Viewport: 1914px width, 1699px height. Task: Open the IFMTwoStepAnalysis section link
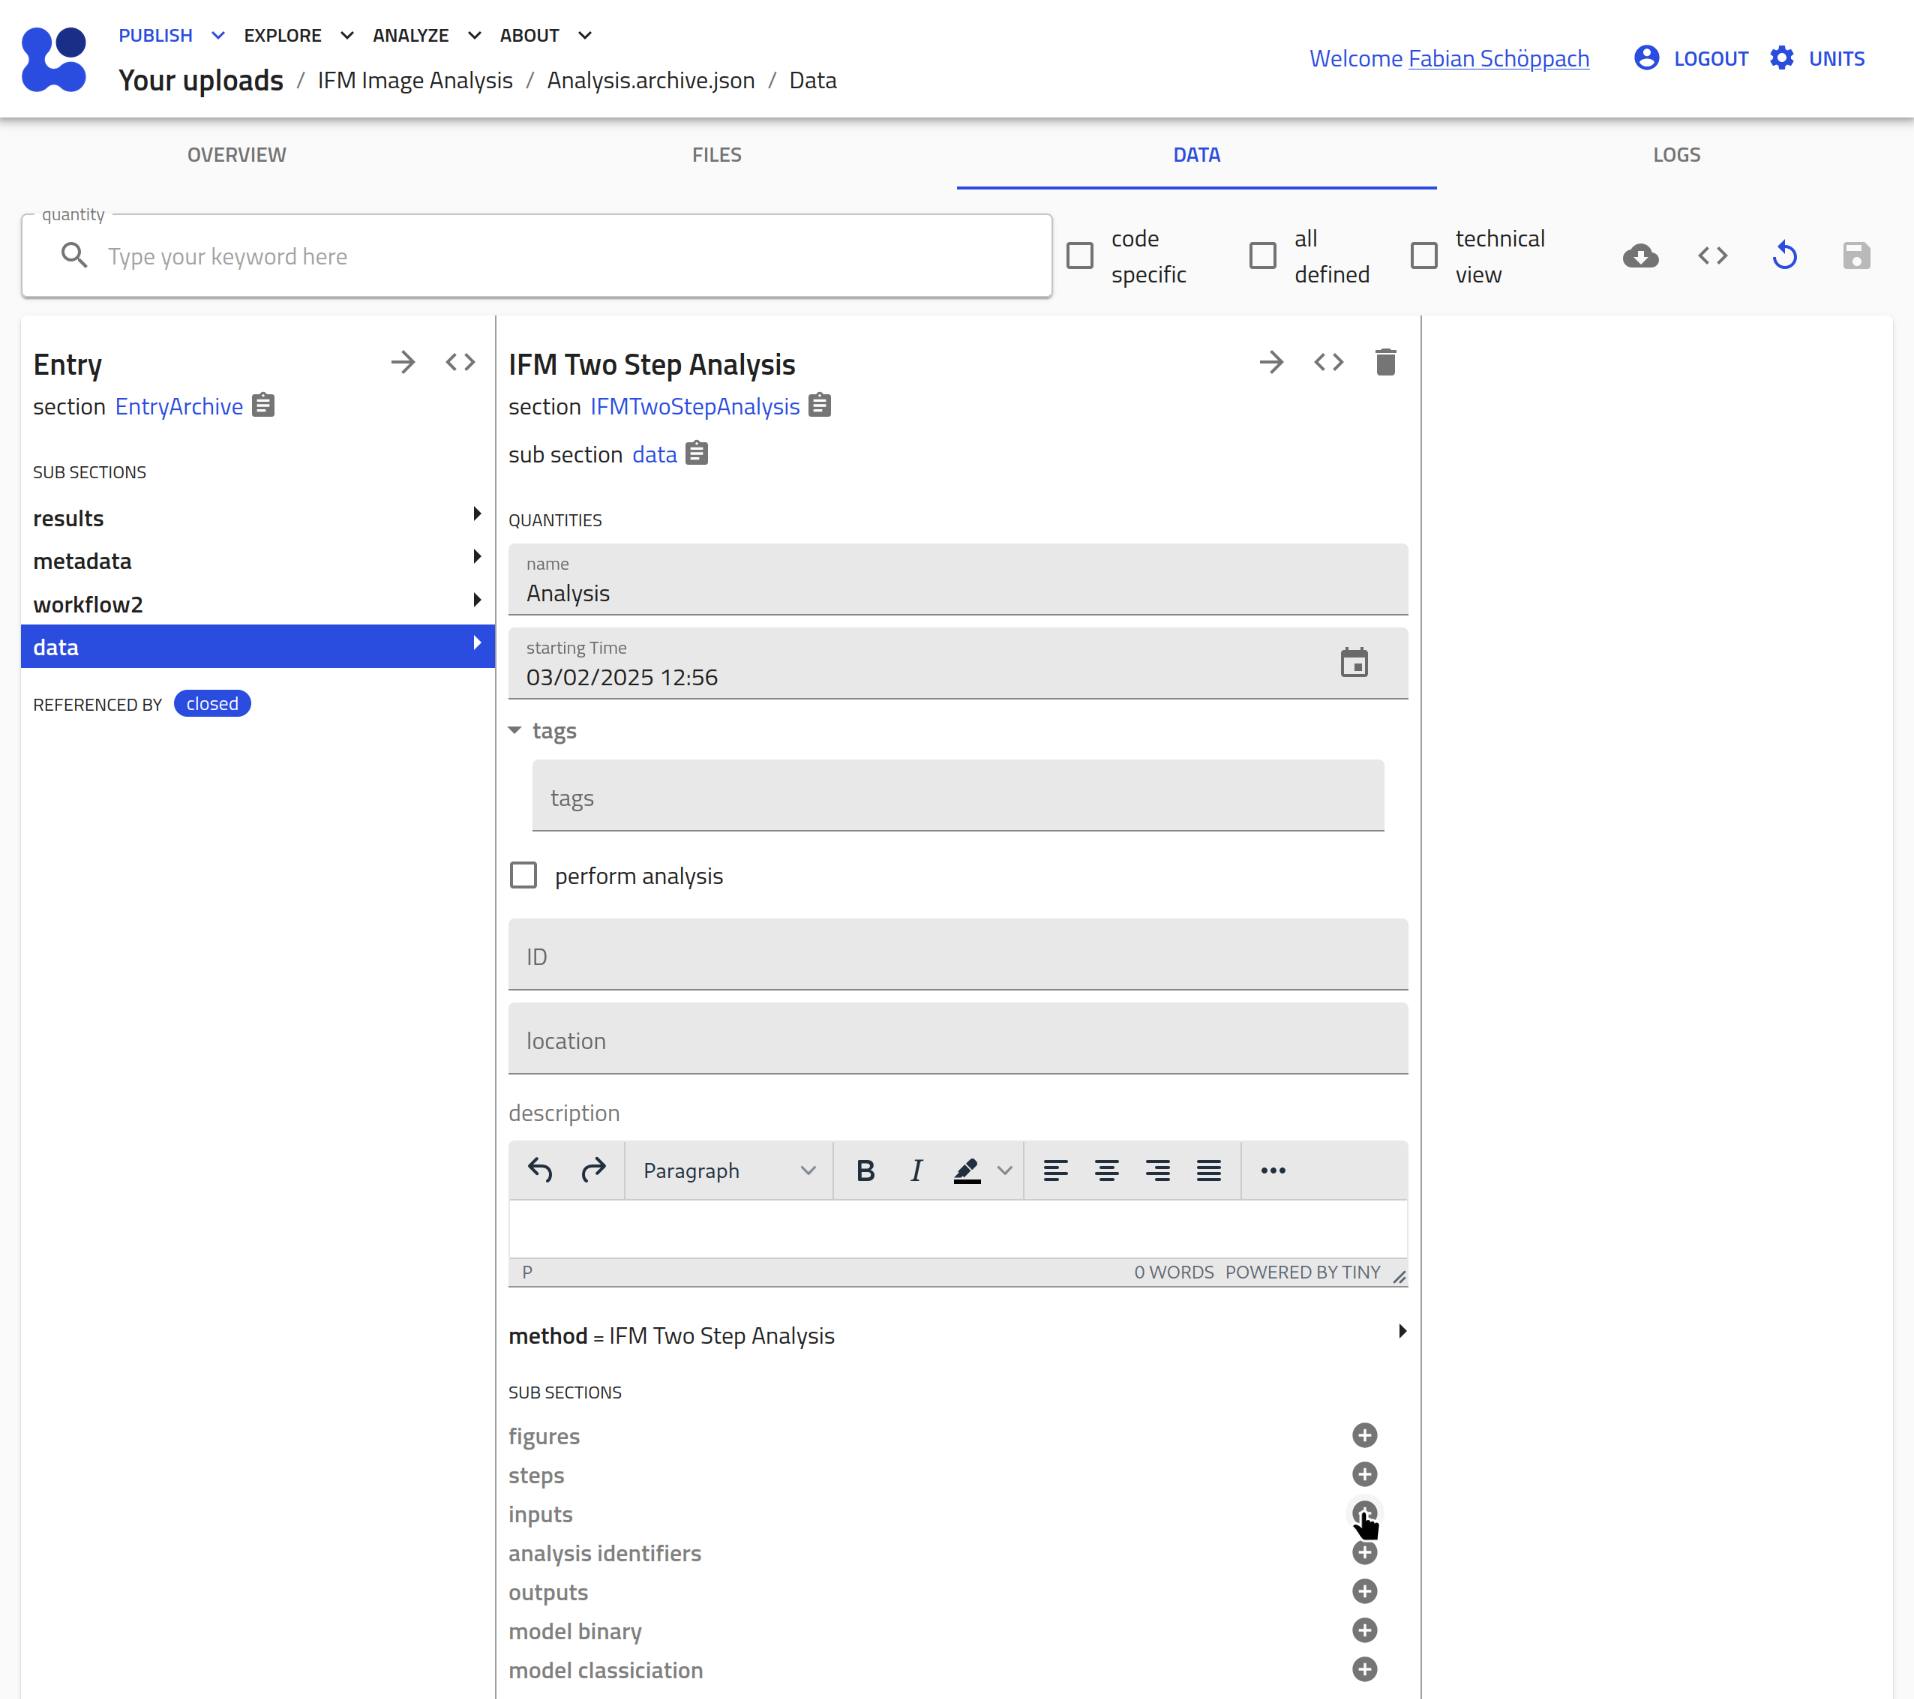click(694, 407)
